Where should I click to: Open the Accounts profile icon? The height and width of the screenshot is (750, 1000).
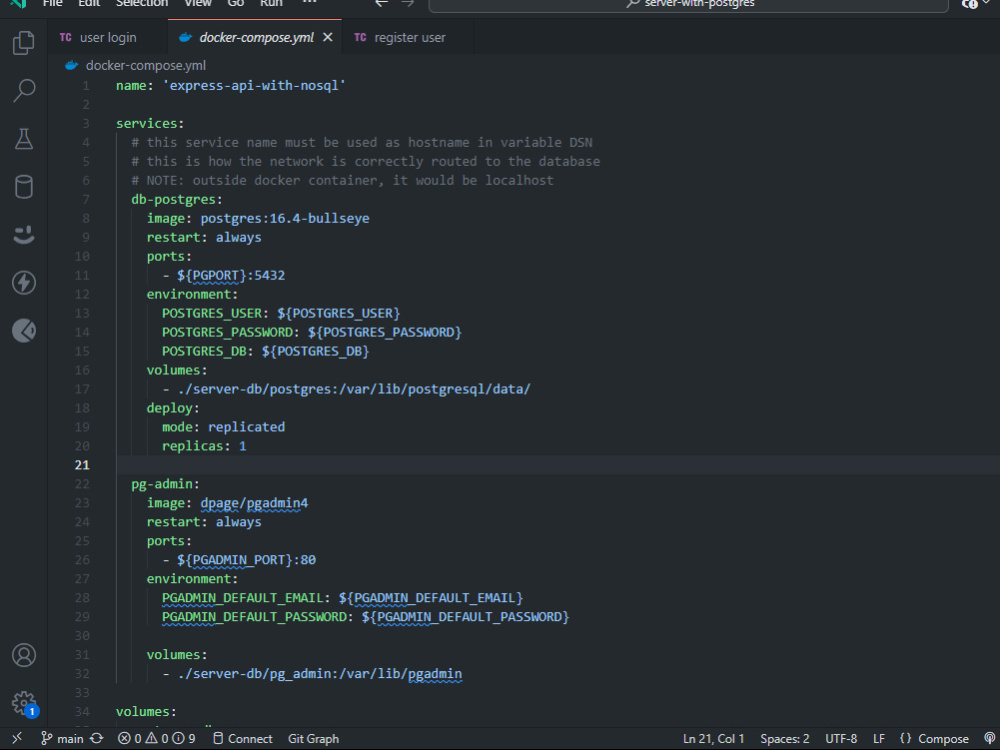(x=24, y=655)
